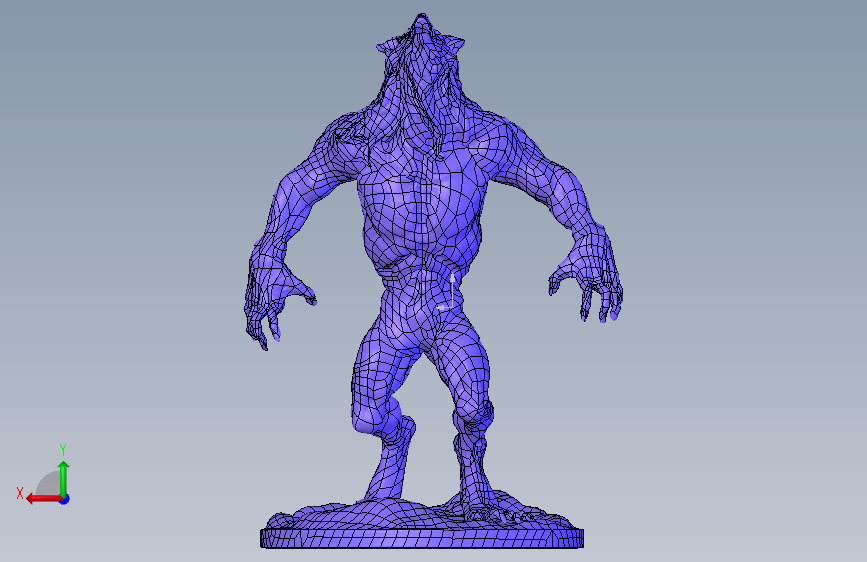Click the green "Y" label of the triad
This screenshot has width=867, height=562.
coord(63,449)
